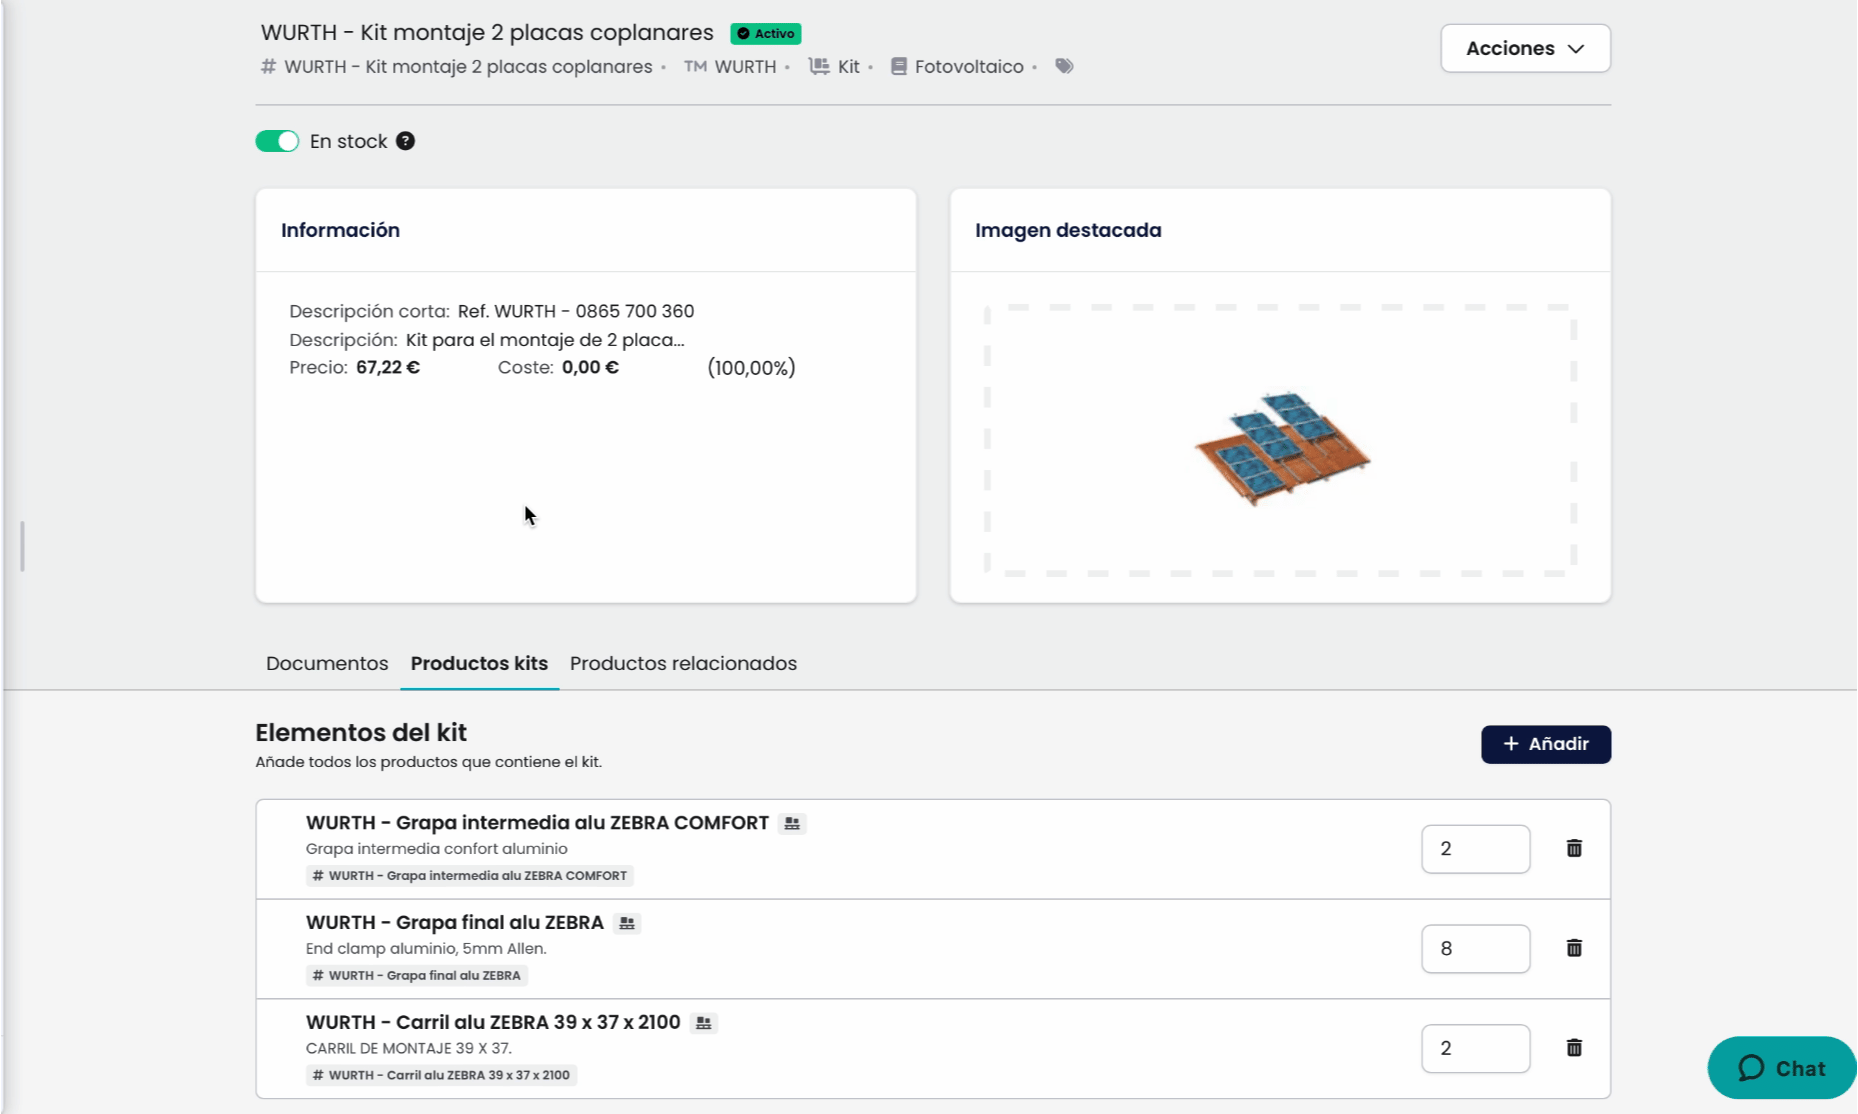Switch to the Documentos tab

pos(327,663)
